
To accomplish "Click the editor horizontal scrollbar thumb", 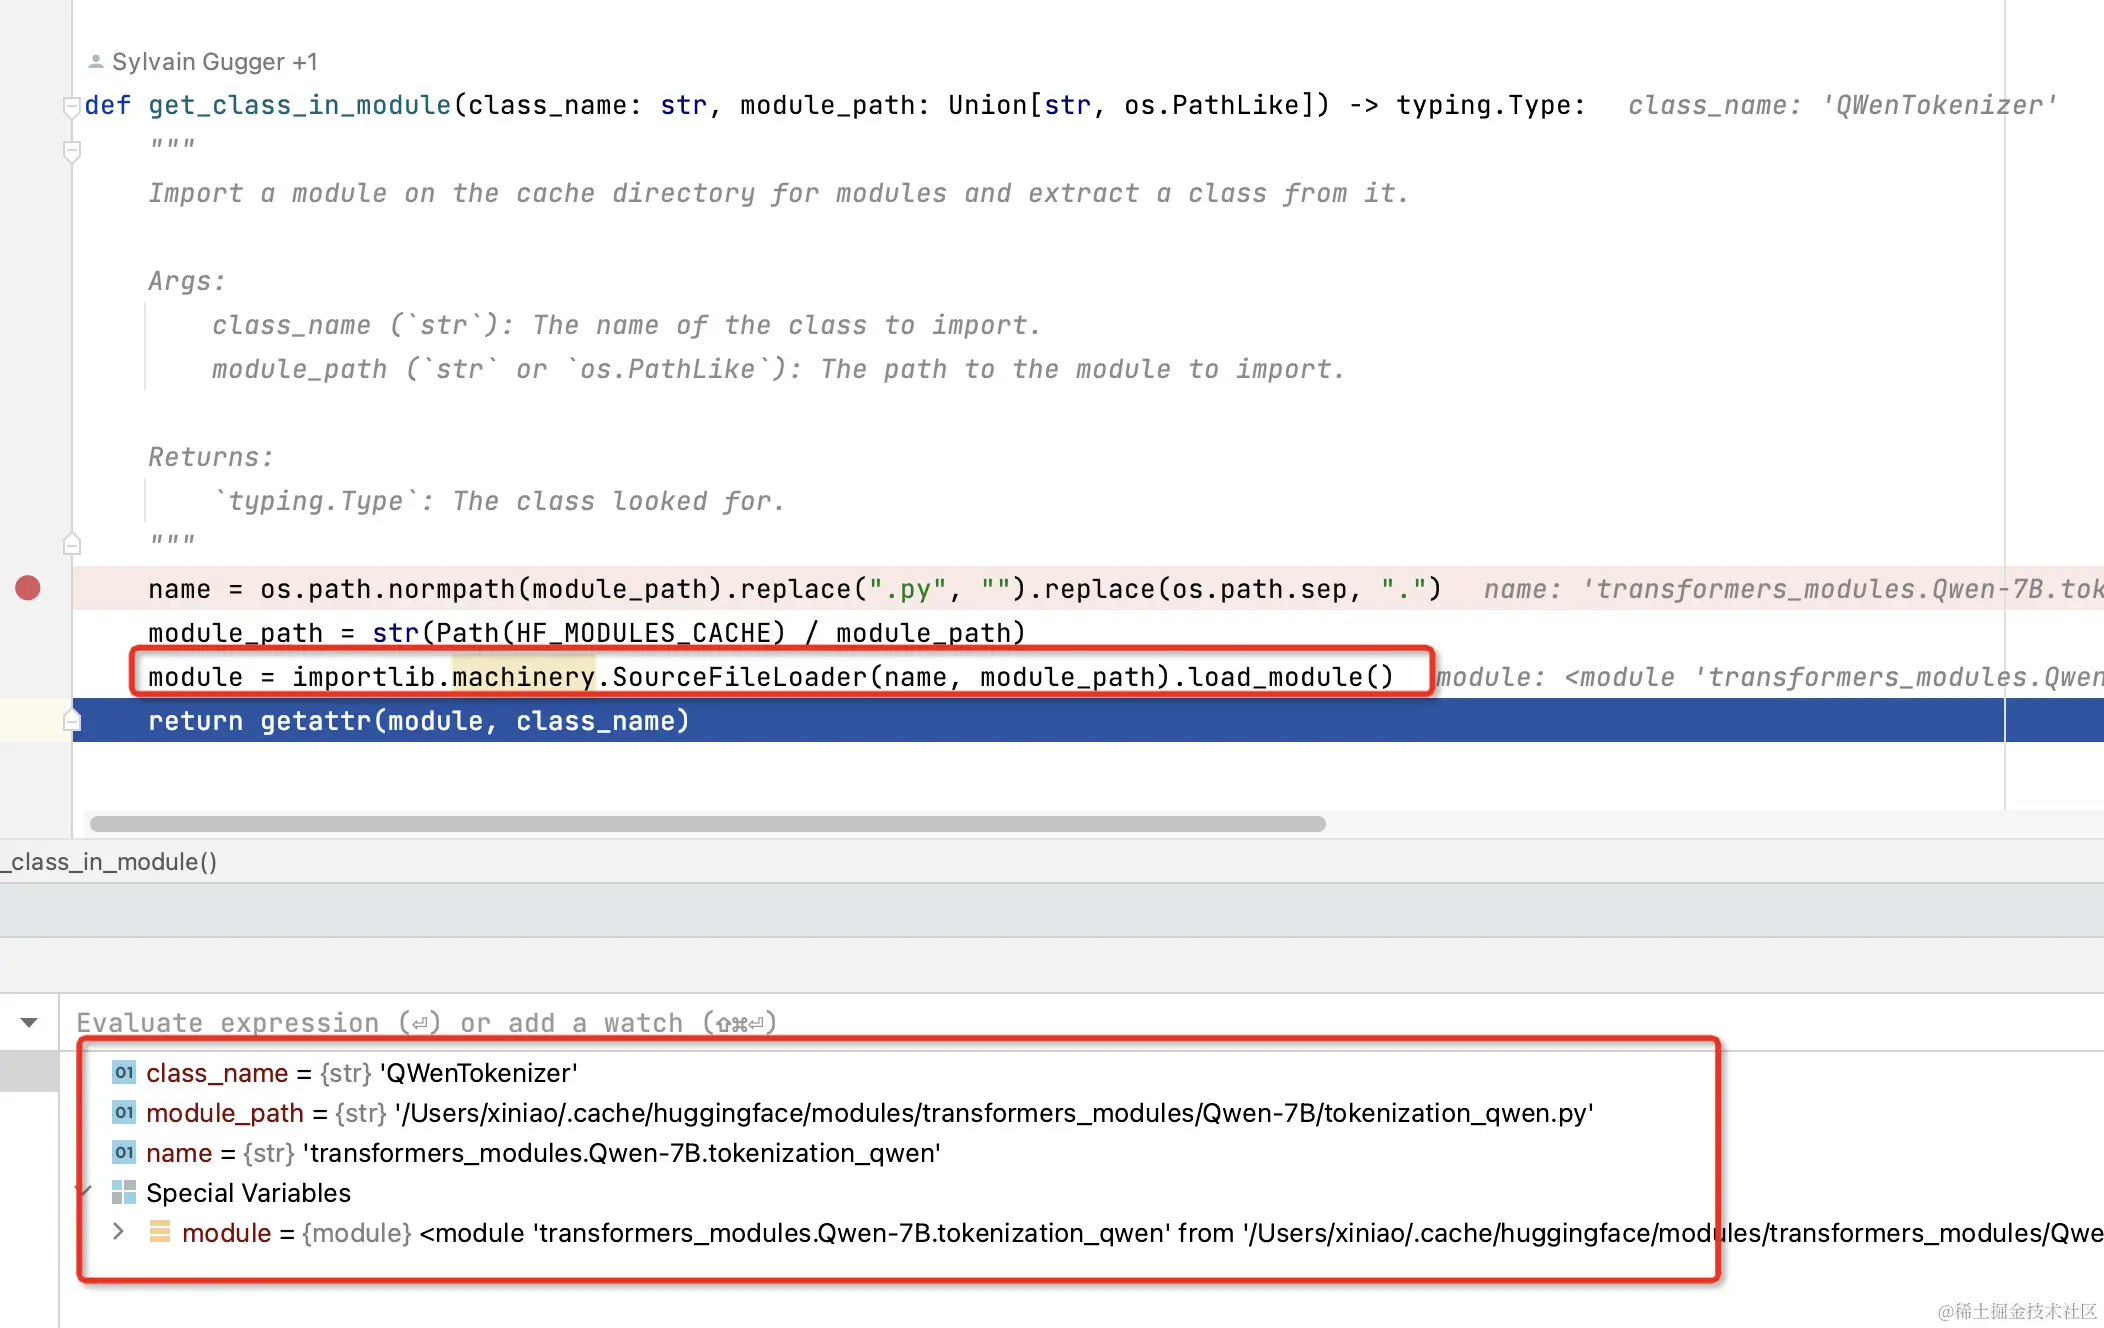I will 707,824.
